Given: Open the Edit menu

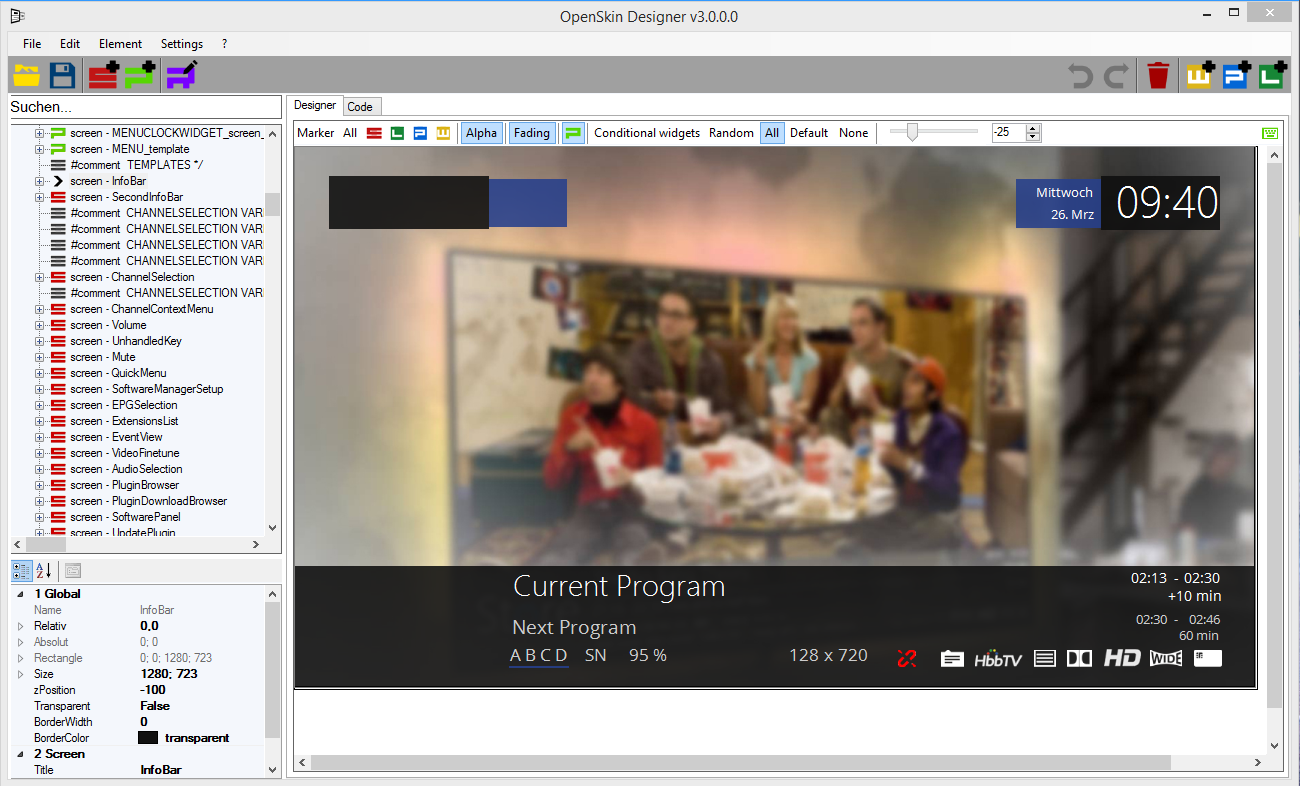Looking at the screenshot, I should point(70,44).
